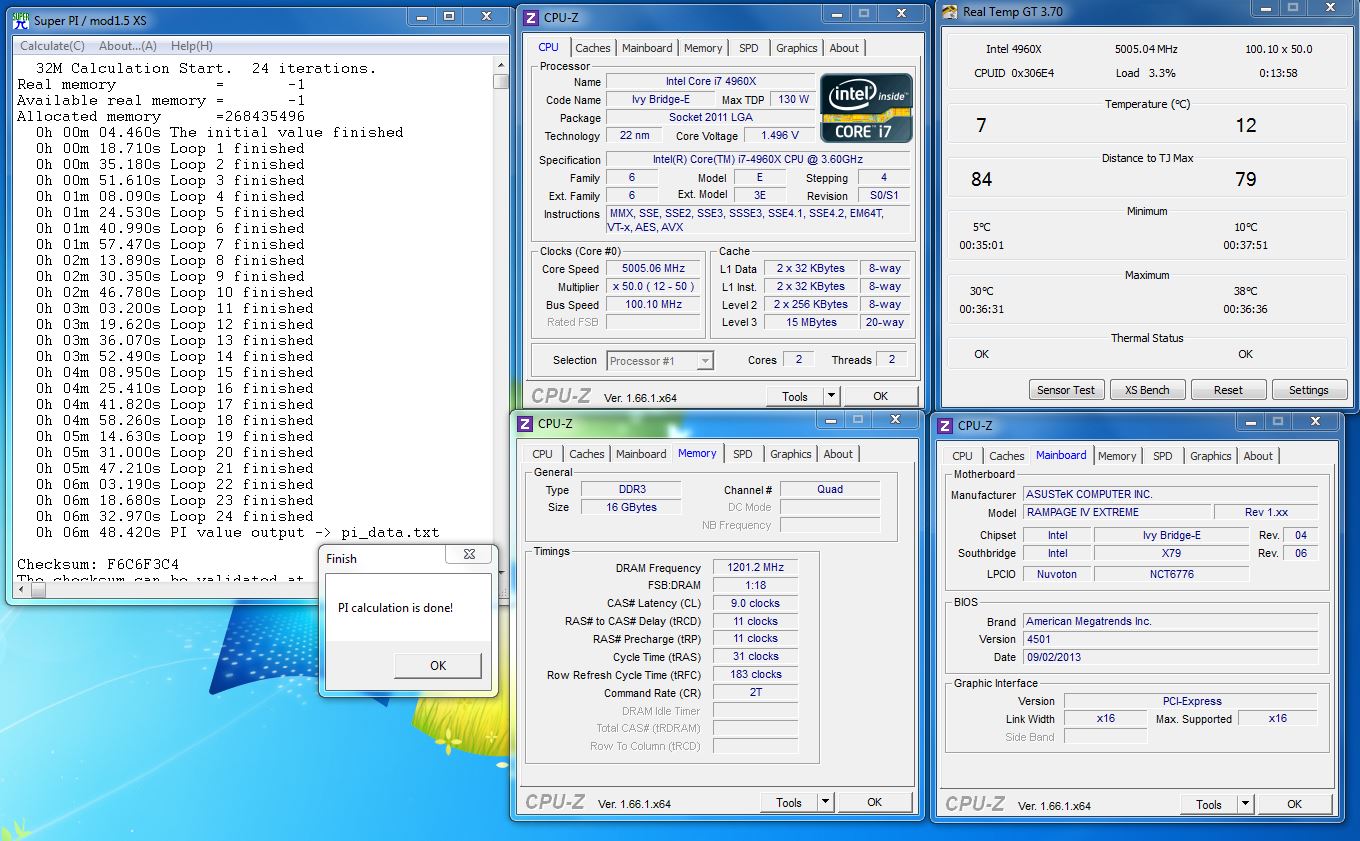Click the 5005.04 MHz reading in Real Temp
Viewport: 1360px width, 841px height.
(1148, 49)
